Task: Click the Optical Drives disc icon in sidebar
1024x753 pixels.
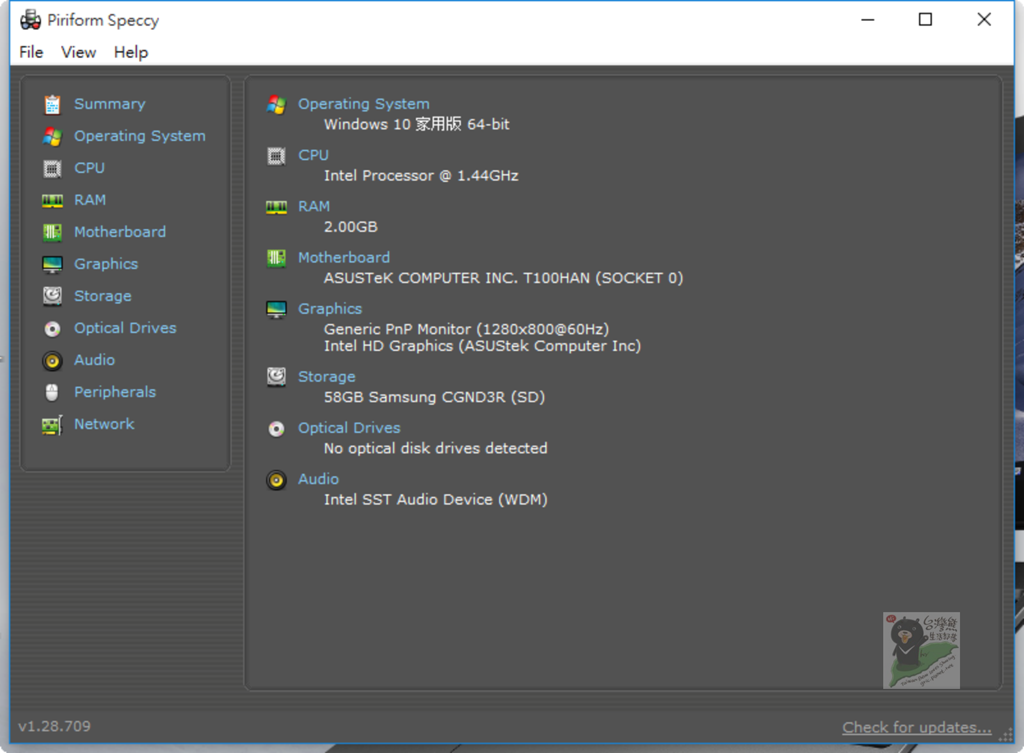Action: click(x=52, y=328)
